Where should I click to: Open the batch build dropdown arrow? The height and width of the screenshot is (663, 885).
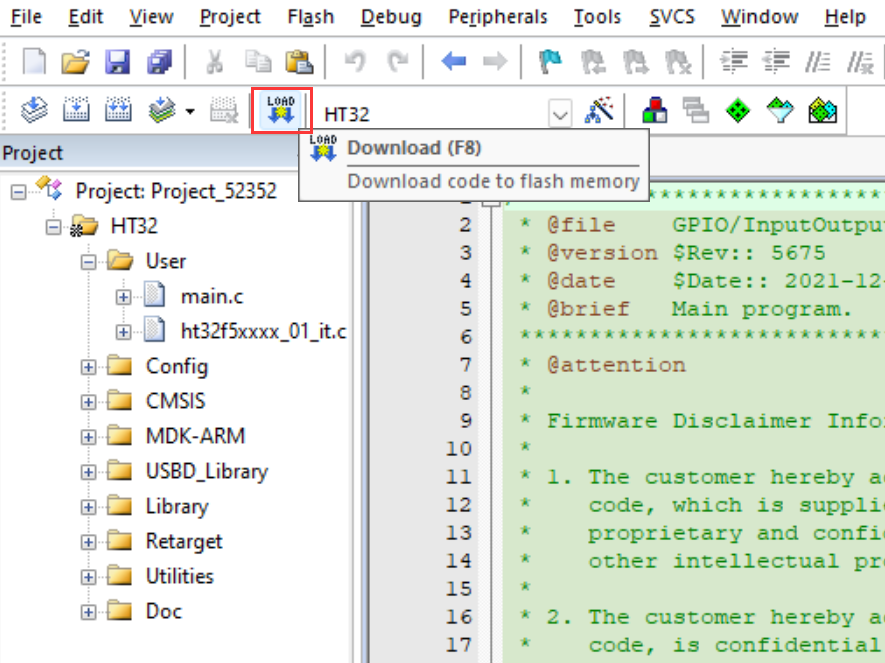[189, 111]
